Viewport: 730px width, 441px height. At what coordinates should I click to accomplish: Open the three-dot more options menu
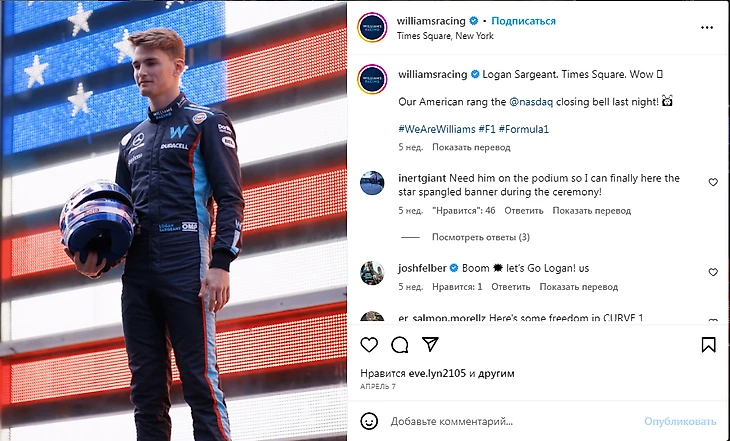coord(707,27)
